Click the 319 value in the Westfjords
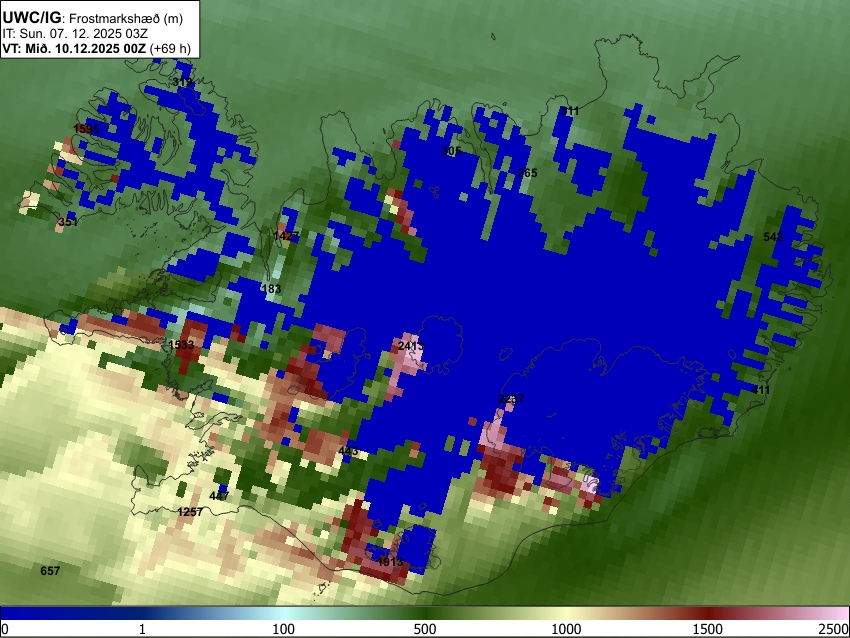The width and height of the screenshot is (850, 638). coord(183,82)
